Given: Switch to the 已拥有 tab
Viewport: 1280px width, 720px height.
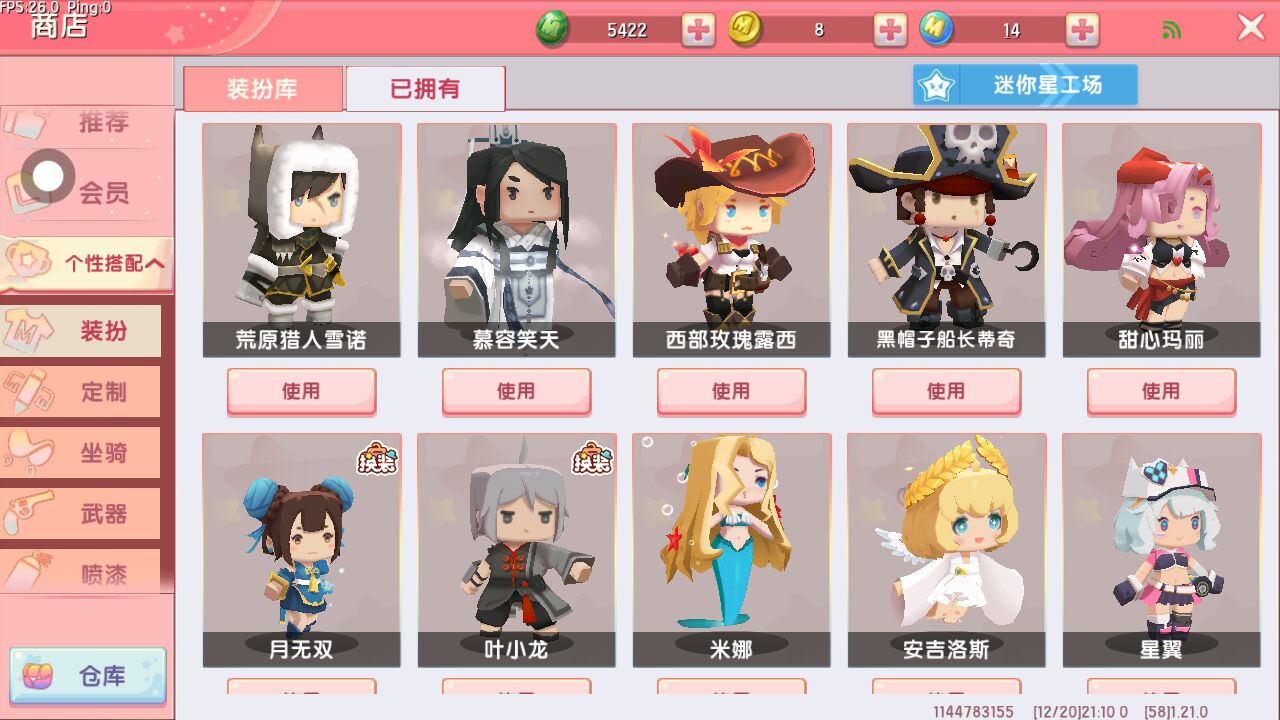Looking at the screenshot, I should tap(425, 88).
